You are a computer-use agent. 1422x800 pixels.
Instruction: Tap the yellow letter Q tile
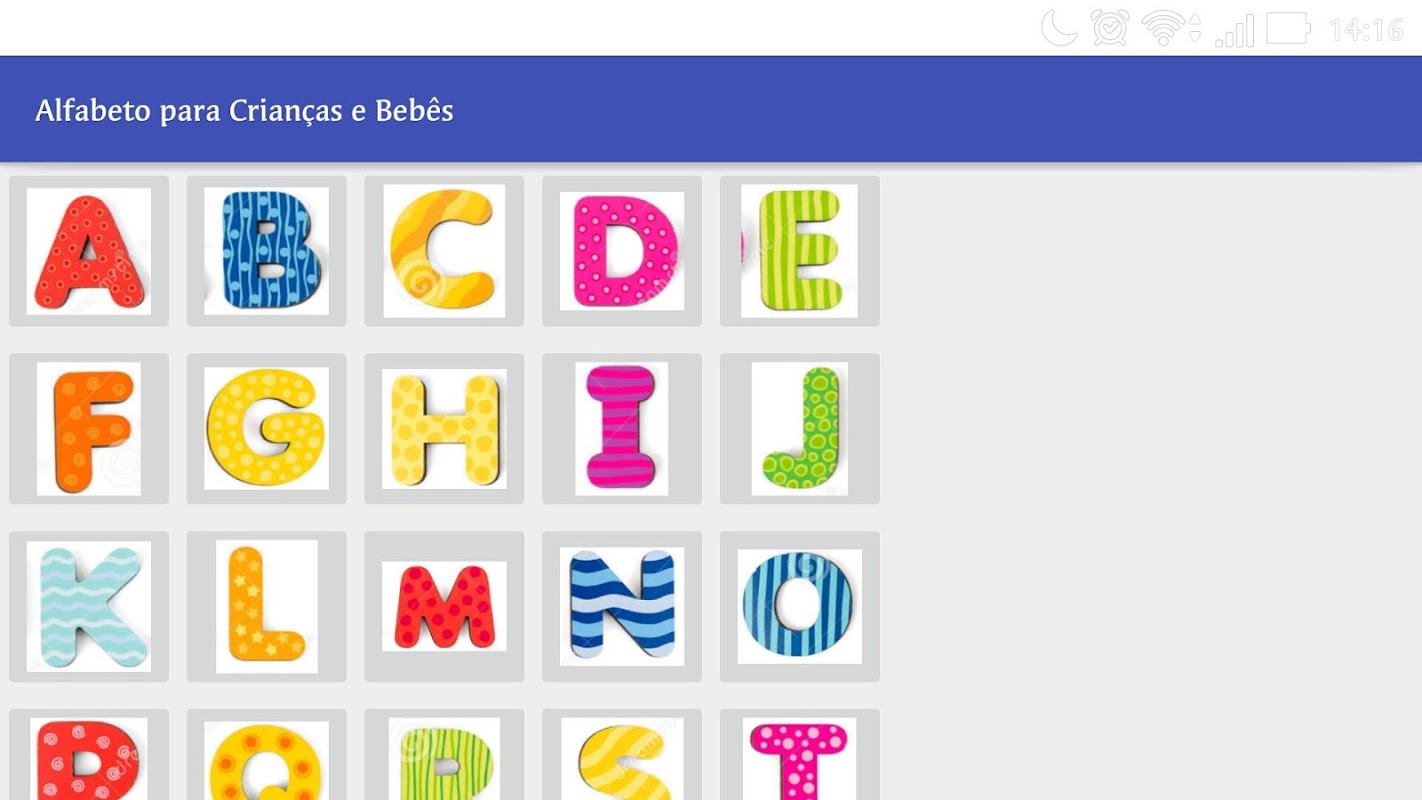tap(267, 755)
